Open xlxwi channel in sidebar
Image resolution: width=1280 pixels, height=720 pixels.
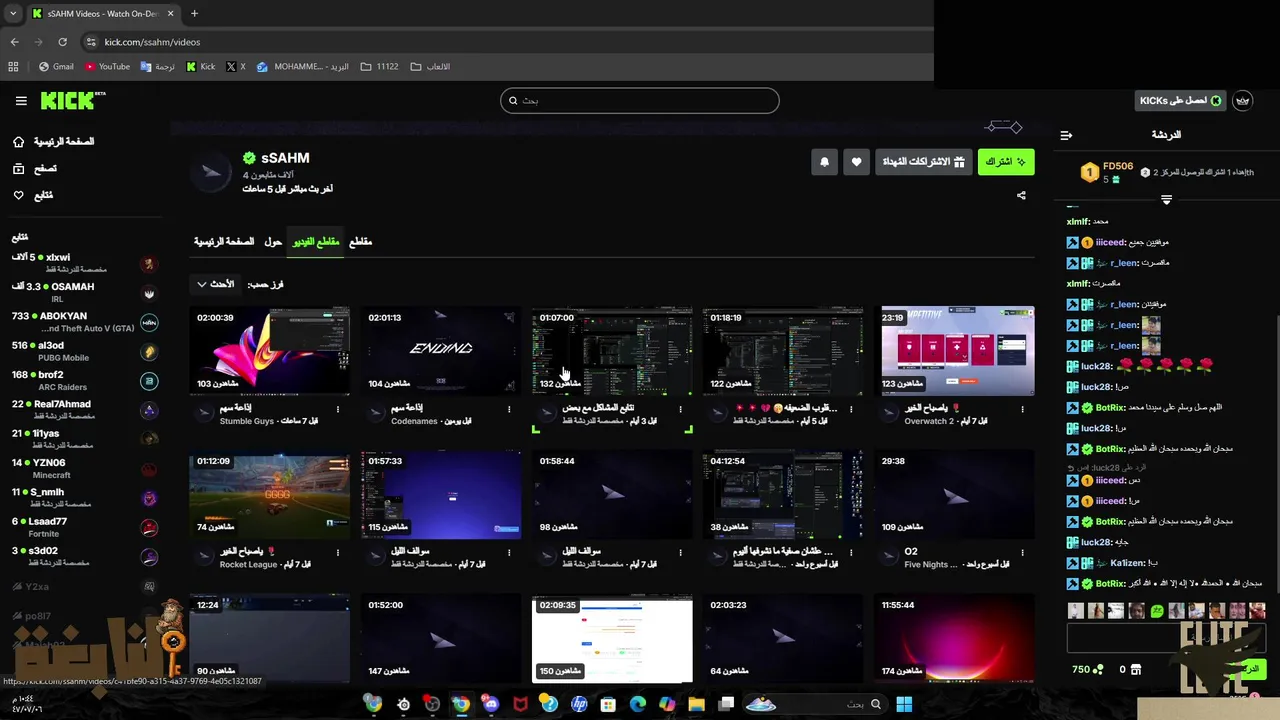click(x=84, y=263)
